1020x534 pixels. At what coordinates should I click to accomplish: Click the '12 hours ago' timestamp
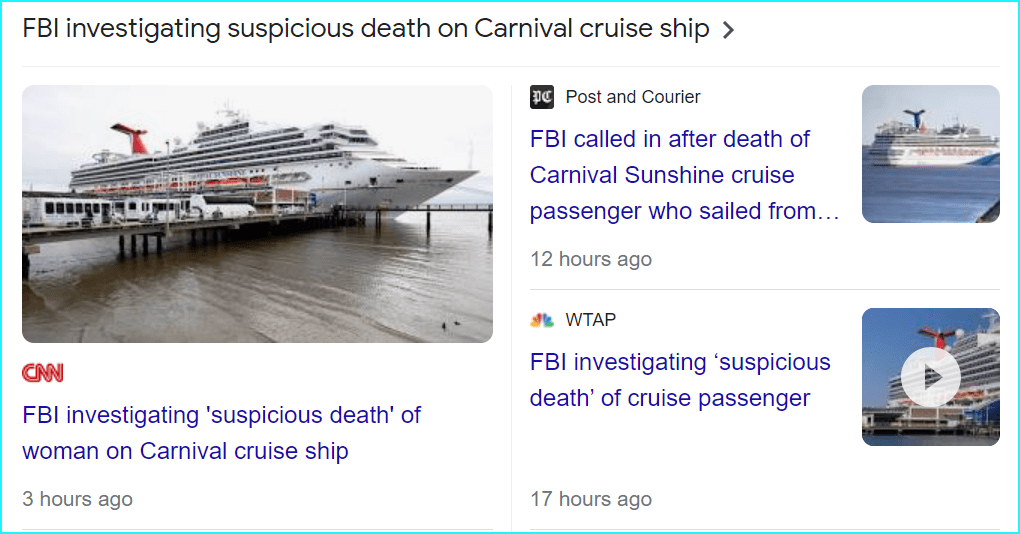(x=590, y=259)
